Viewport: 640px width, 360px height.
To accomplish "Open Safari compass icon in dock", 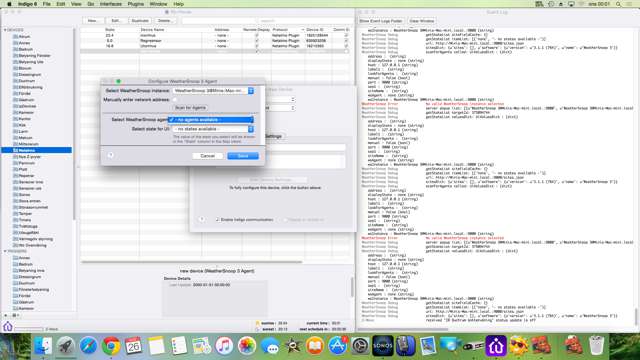I will coord(88,346).
